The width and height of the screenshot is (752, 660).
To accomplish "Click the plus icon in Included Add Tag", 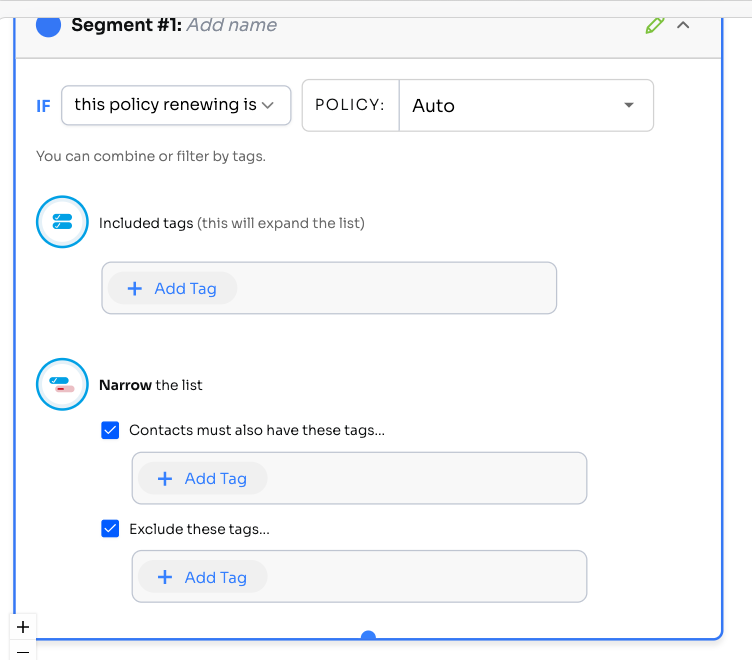I will coord(135,288).
